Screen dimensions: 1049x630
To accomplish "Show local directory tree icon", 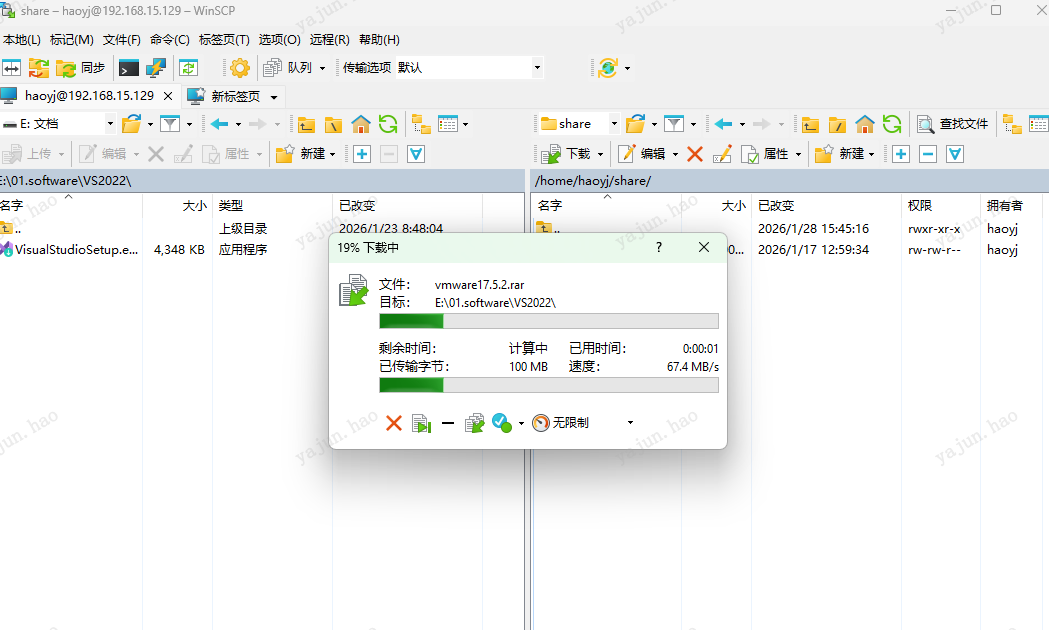I will click(x=421, y=124).
